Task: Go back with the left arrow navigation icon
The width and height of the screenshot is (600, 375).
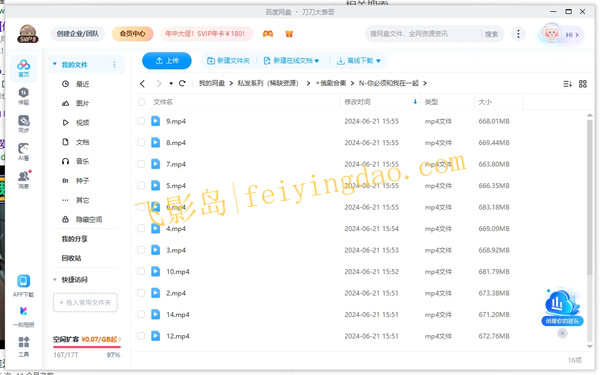Action: pos(142,83)
